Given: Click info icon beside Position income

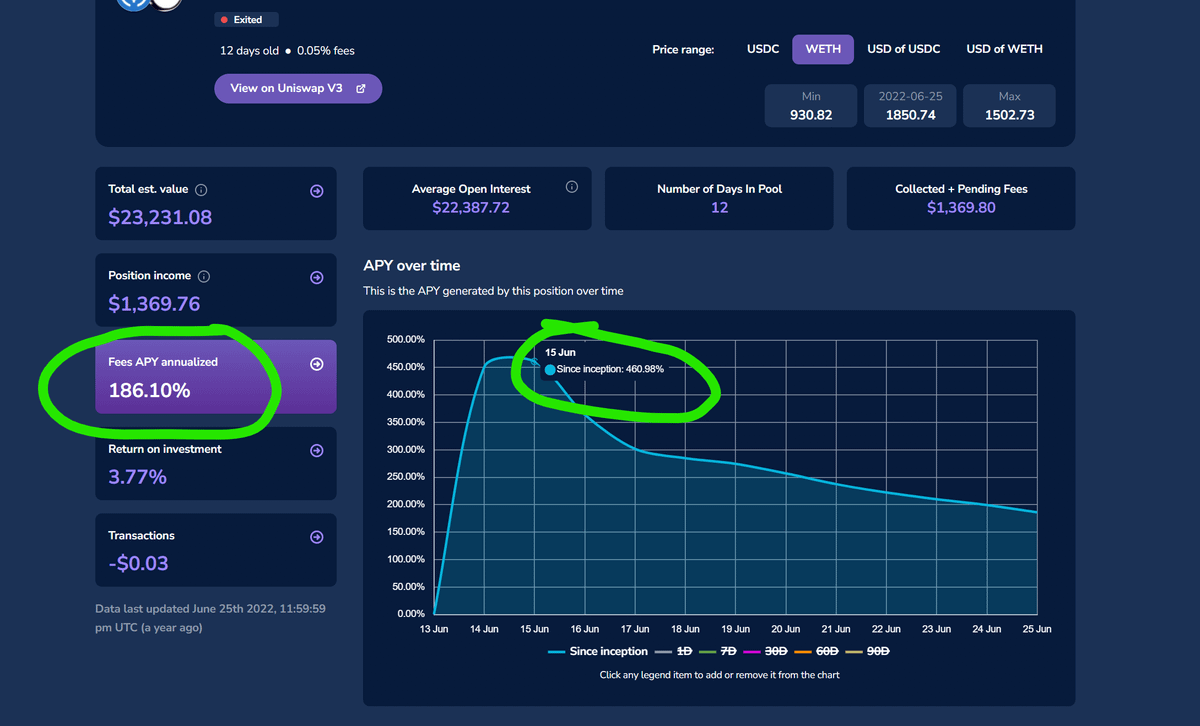Looking at the screenshot, I should tap(204, 276).
